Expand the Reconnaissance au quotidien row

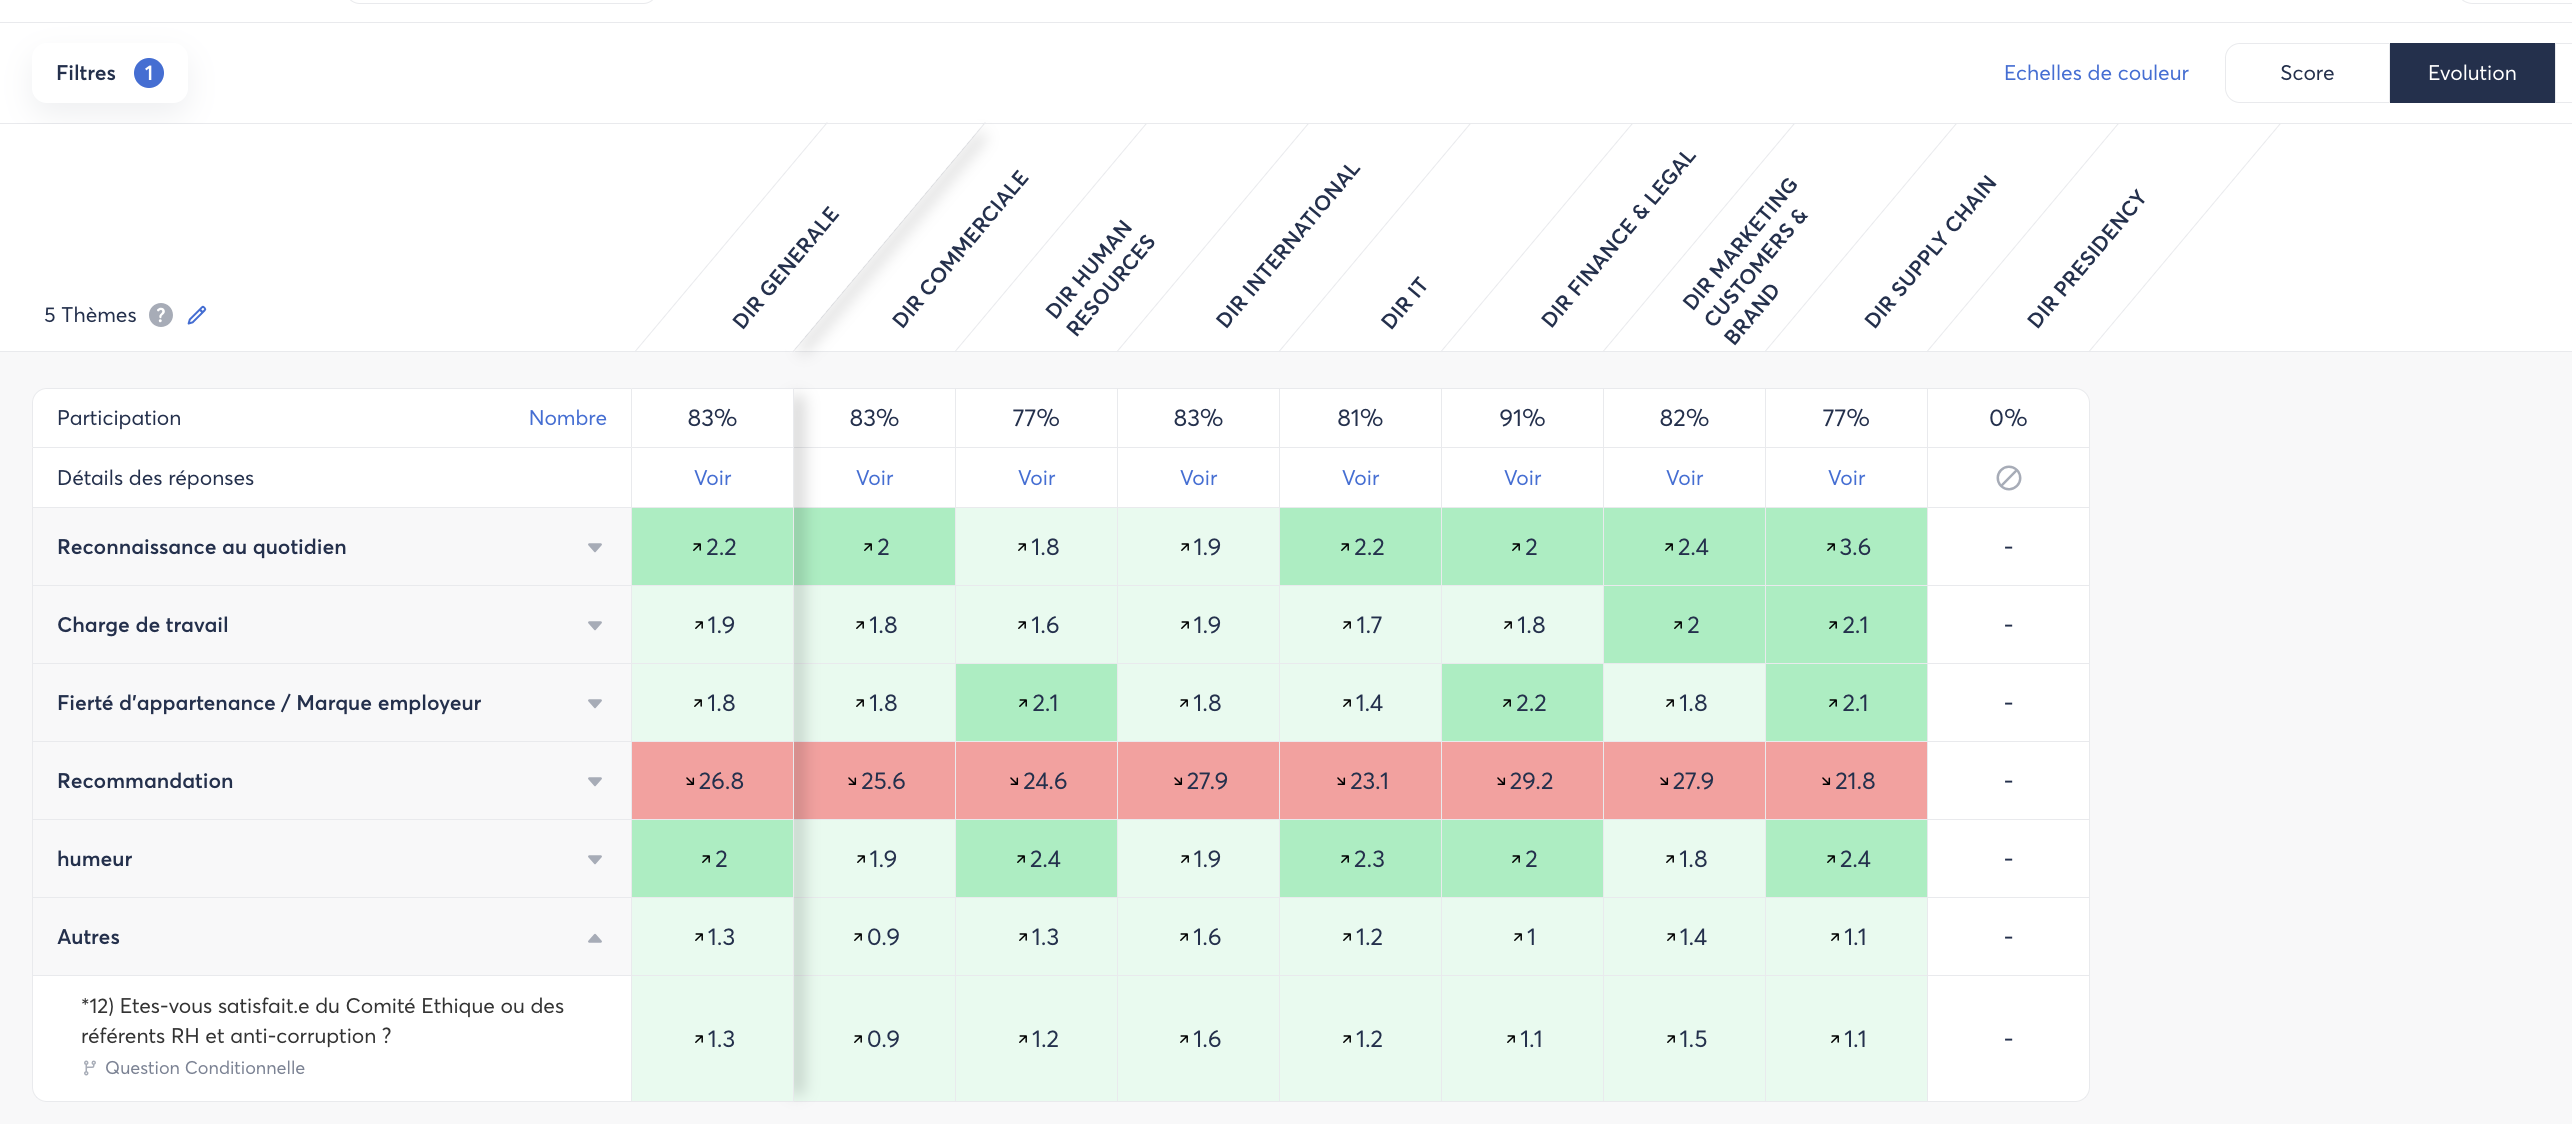(595, 547)
